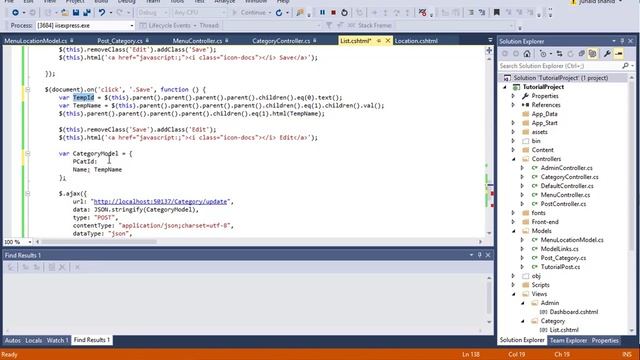Image resolution: width=640 pixels, height=360 pixels.
Task: Click the localhost Category/update URL link
Action: coord(160,202)
